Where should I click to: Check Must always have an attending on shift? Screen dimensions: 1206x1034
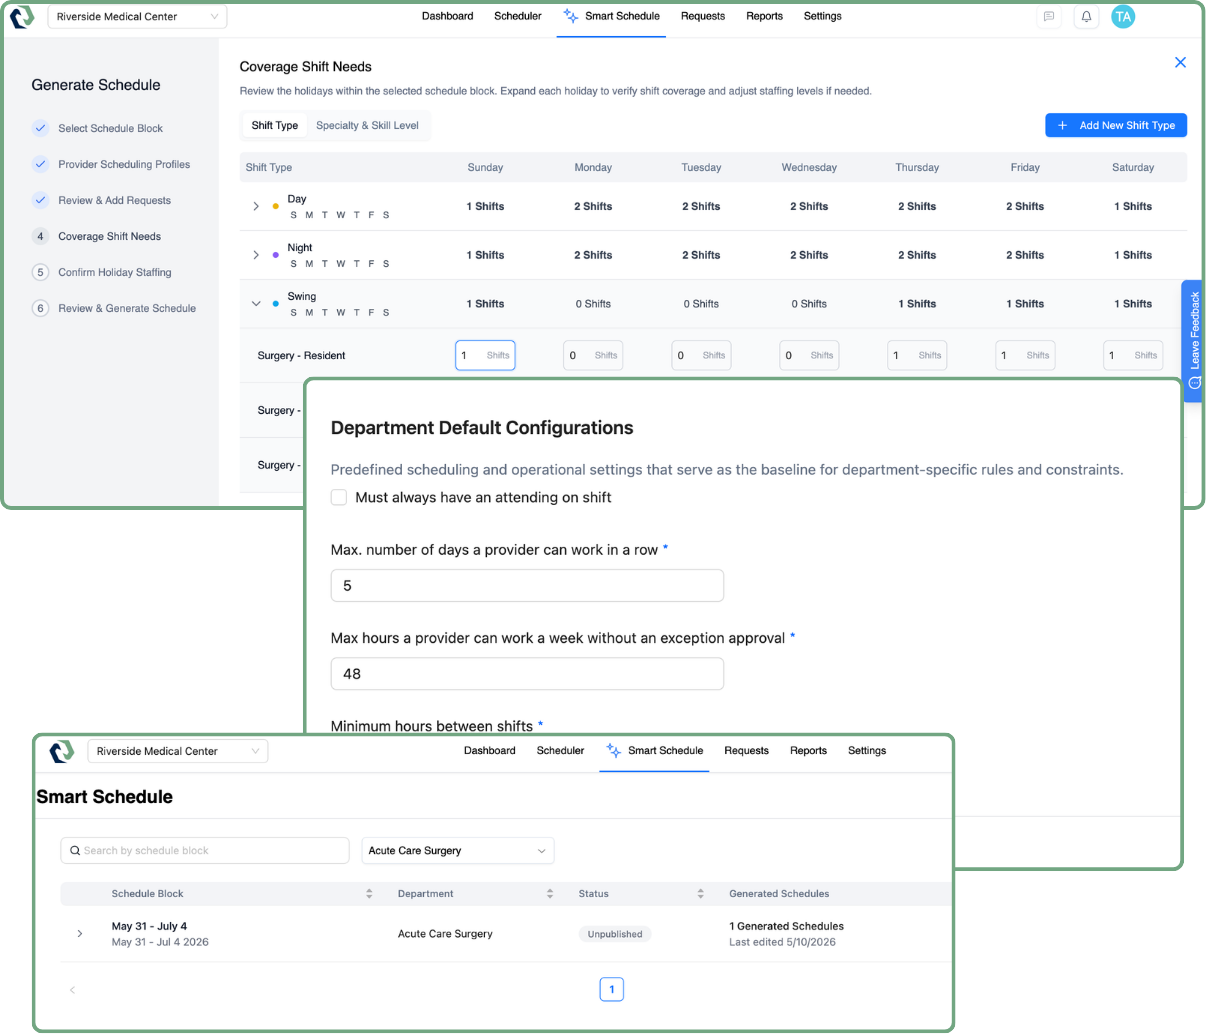339,497
